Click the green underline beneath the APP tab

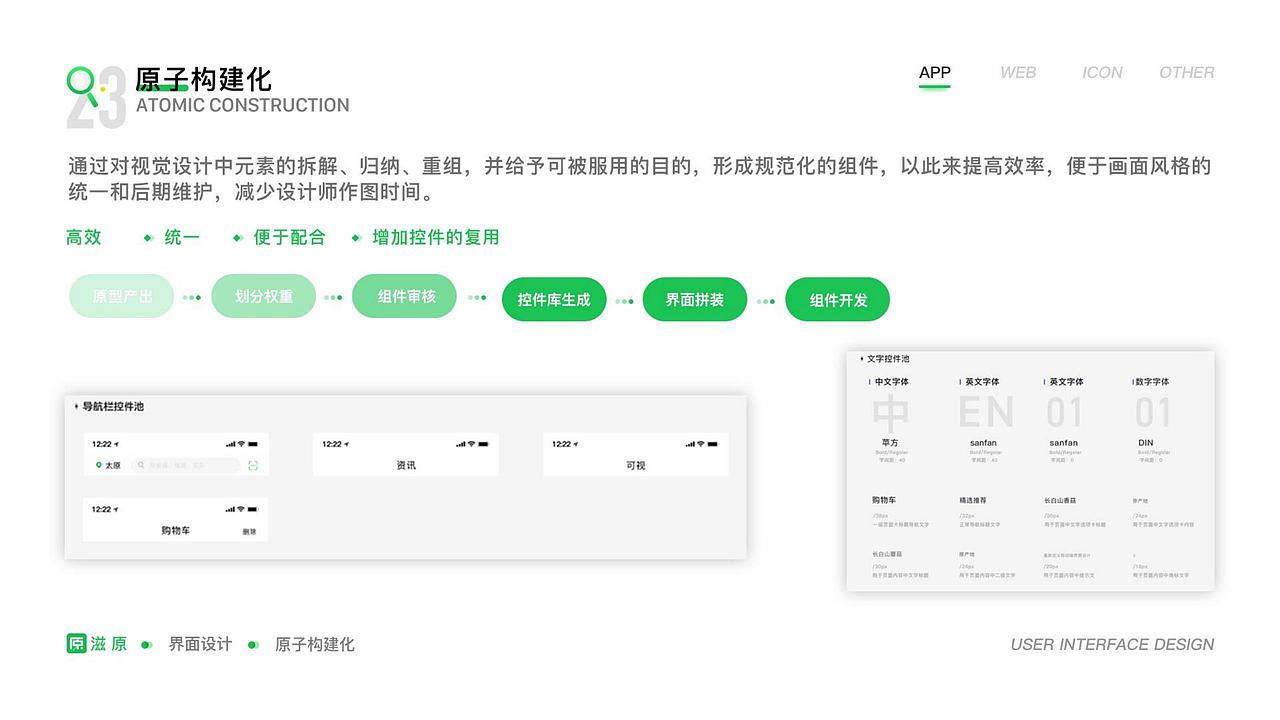click(934, 88)
